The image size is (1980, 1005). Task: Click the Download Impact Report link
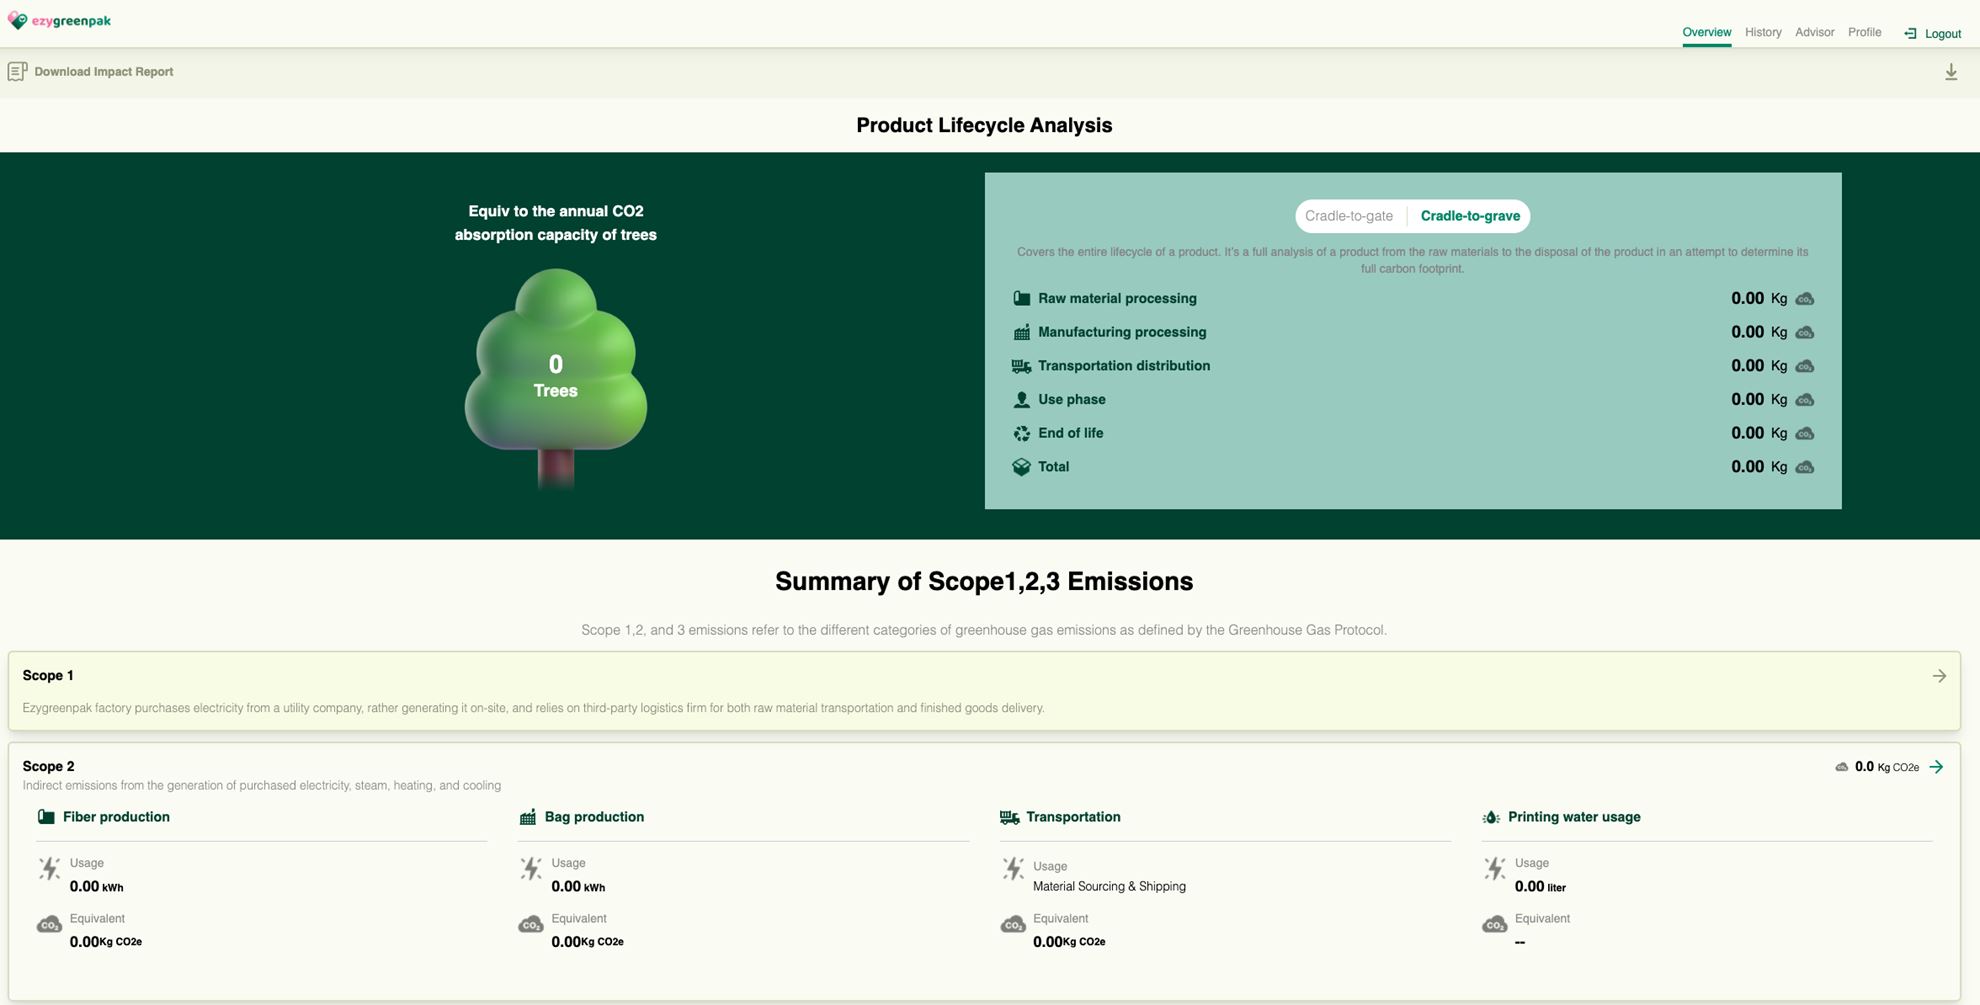103,72
